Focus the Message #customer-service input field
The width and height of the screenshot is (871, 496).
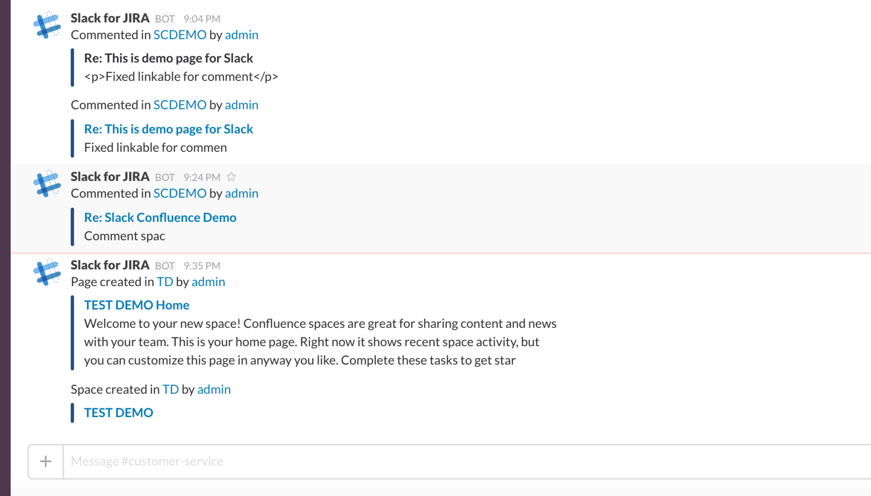point(460,461)
